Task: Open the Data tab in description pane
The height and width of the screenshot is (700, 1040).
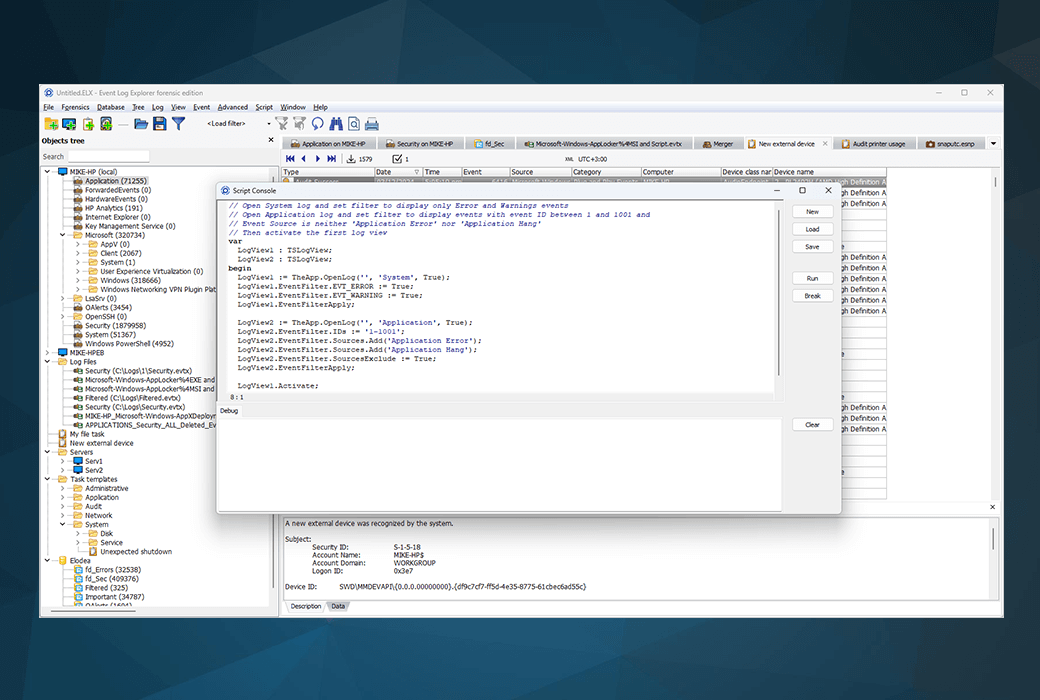Action: coord(338,606)
